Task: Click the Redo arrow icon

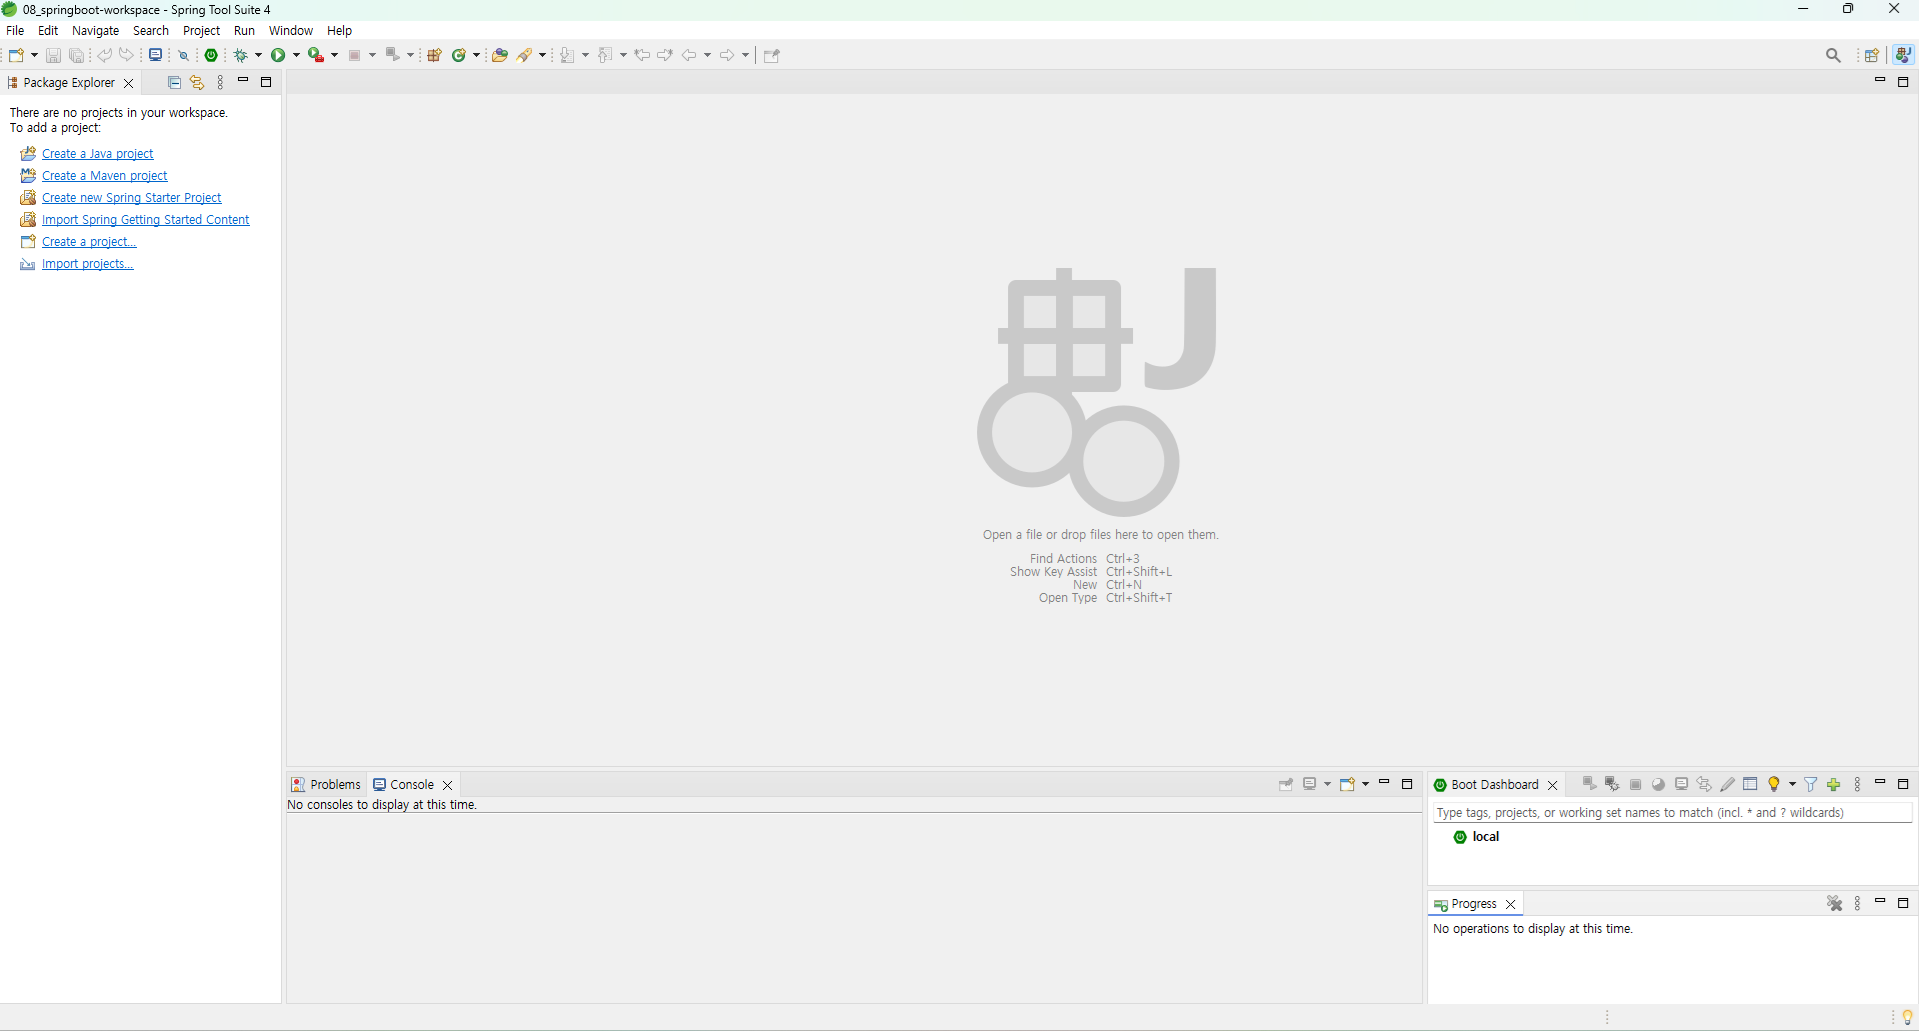Action: coord(126,55)
